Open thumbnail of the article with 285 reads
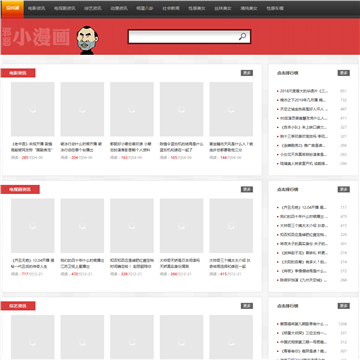Image resolution: width=360 pixels, height=360 pixels. click(x=33, y=109)
